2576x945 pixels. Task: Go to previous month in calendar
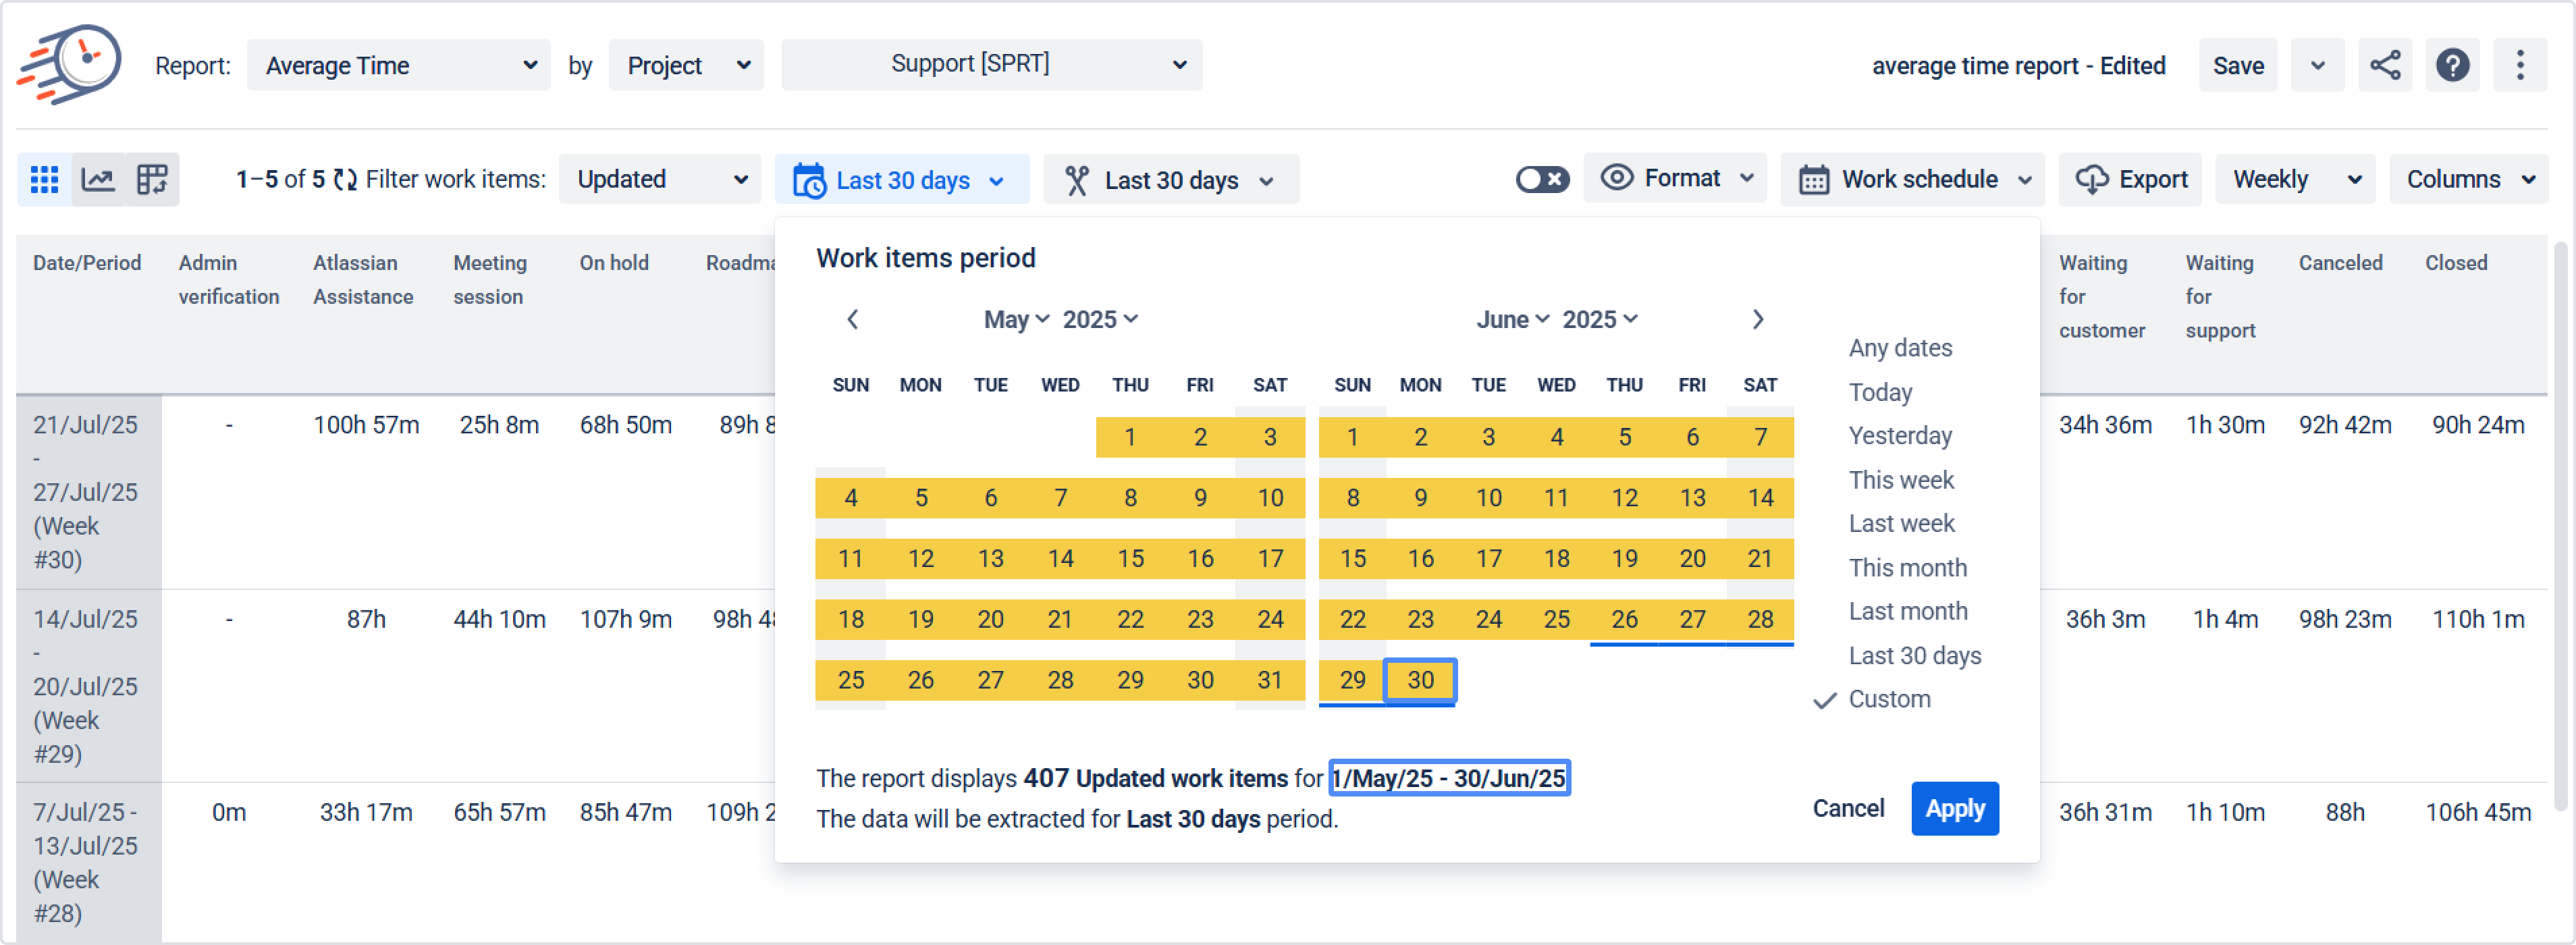point(852,320)
